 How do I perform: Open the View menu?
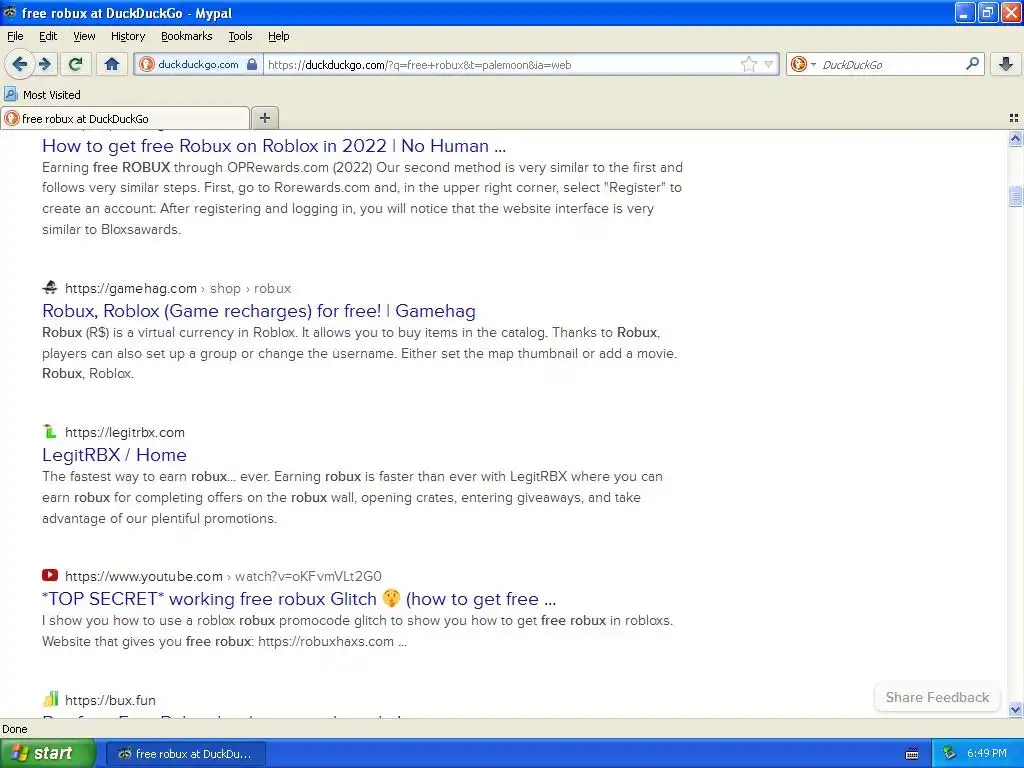[84, 36]
